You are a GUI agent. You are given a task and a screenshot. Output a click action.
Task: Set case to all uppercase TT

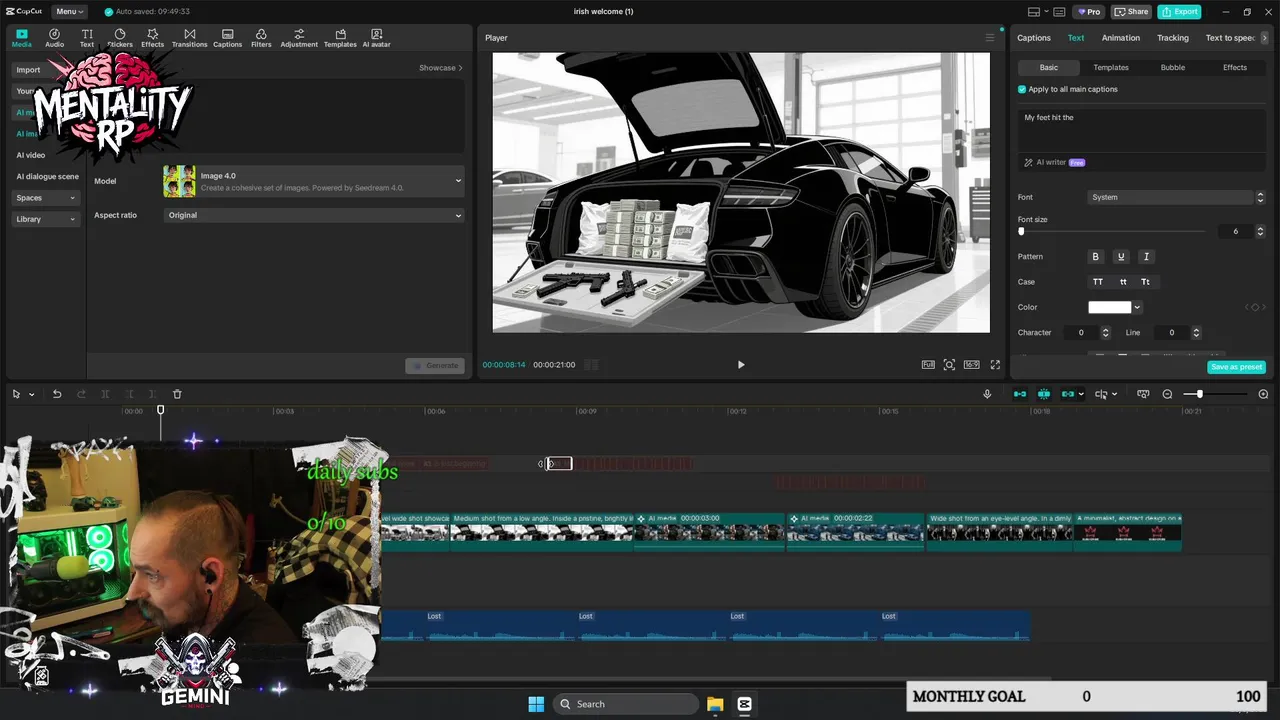[x=1098, y=282]
